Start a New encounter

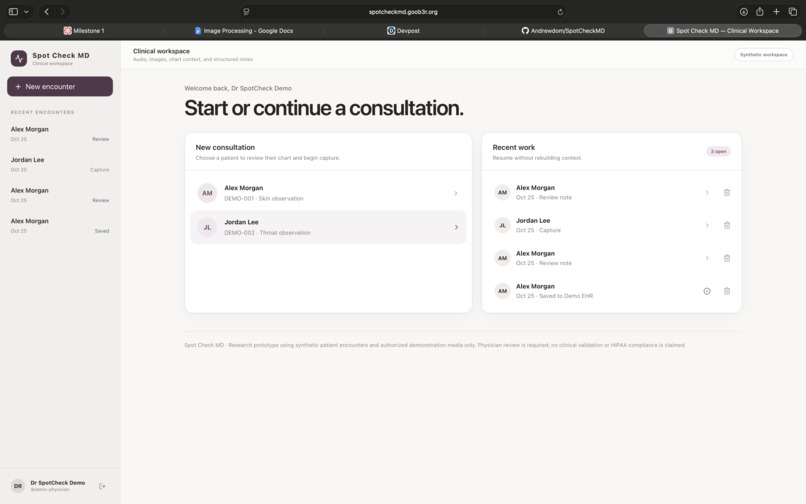pos(60,86)
